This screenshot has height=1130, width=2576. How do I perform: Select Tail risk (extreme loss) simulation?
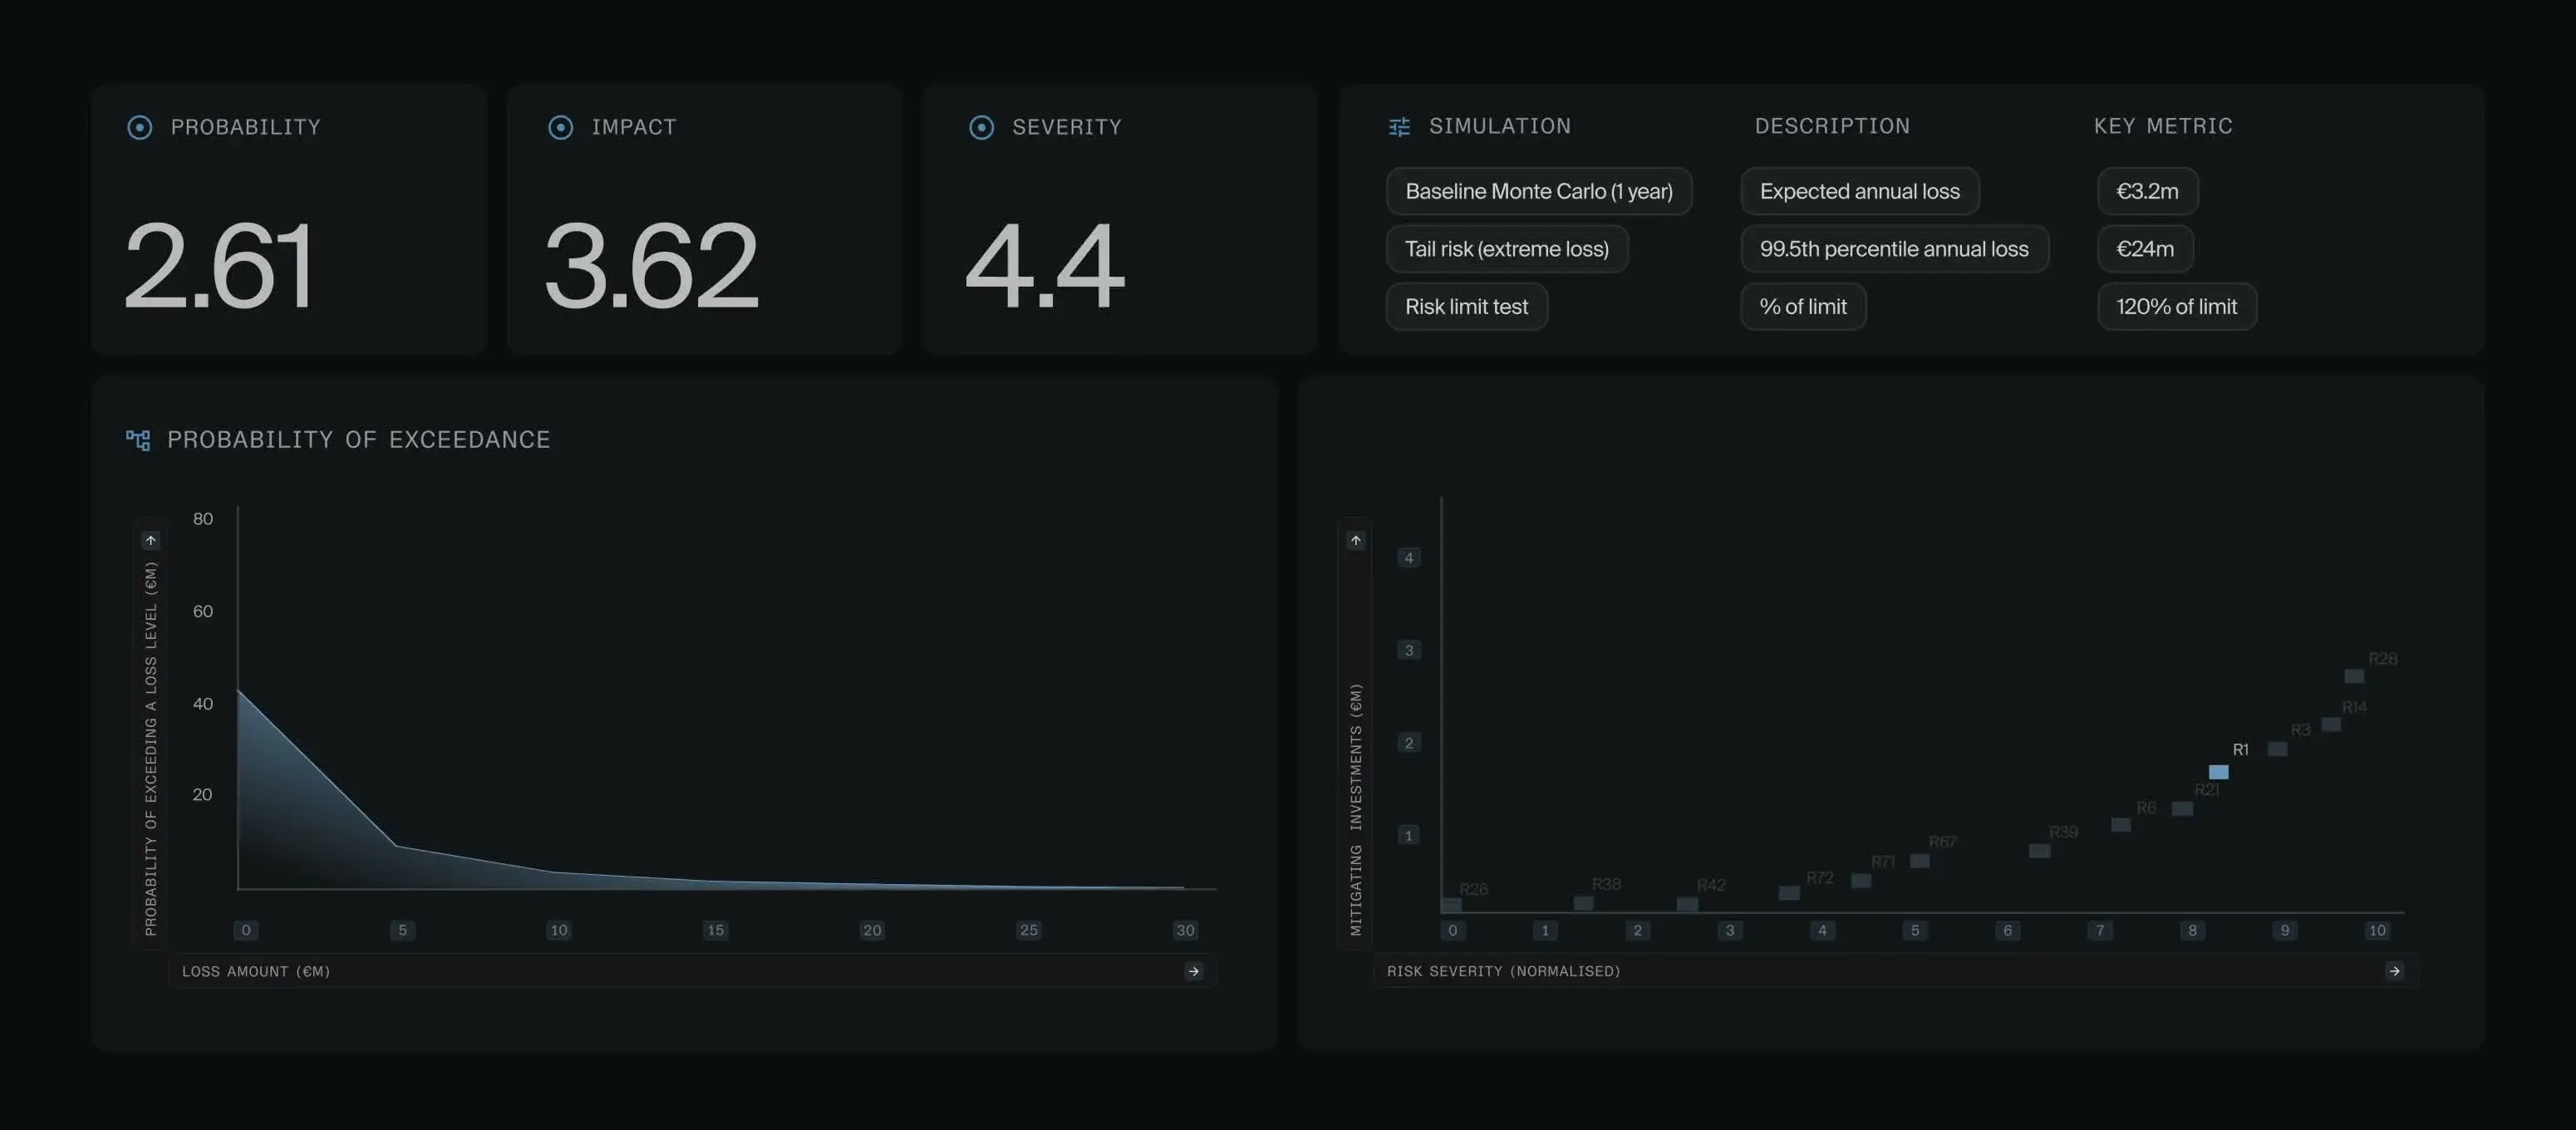point(1507,249)
